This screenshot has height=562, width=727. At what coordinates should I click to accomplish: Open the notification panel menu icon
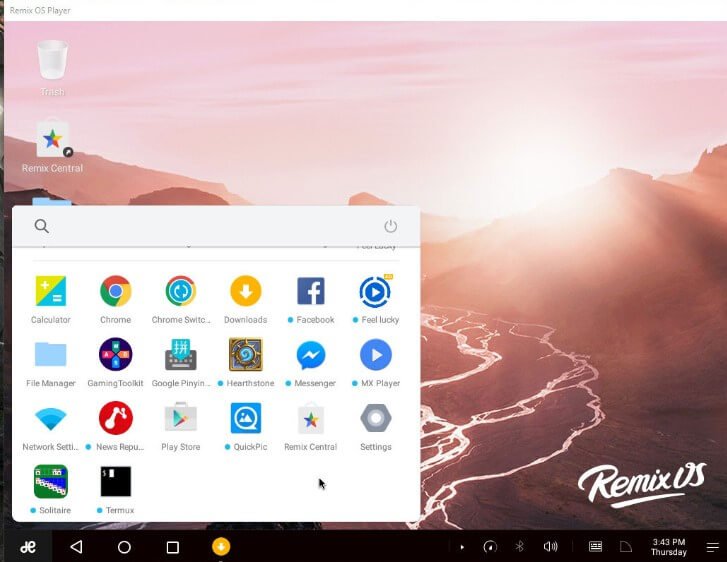(x=712, y=548)
